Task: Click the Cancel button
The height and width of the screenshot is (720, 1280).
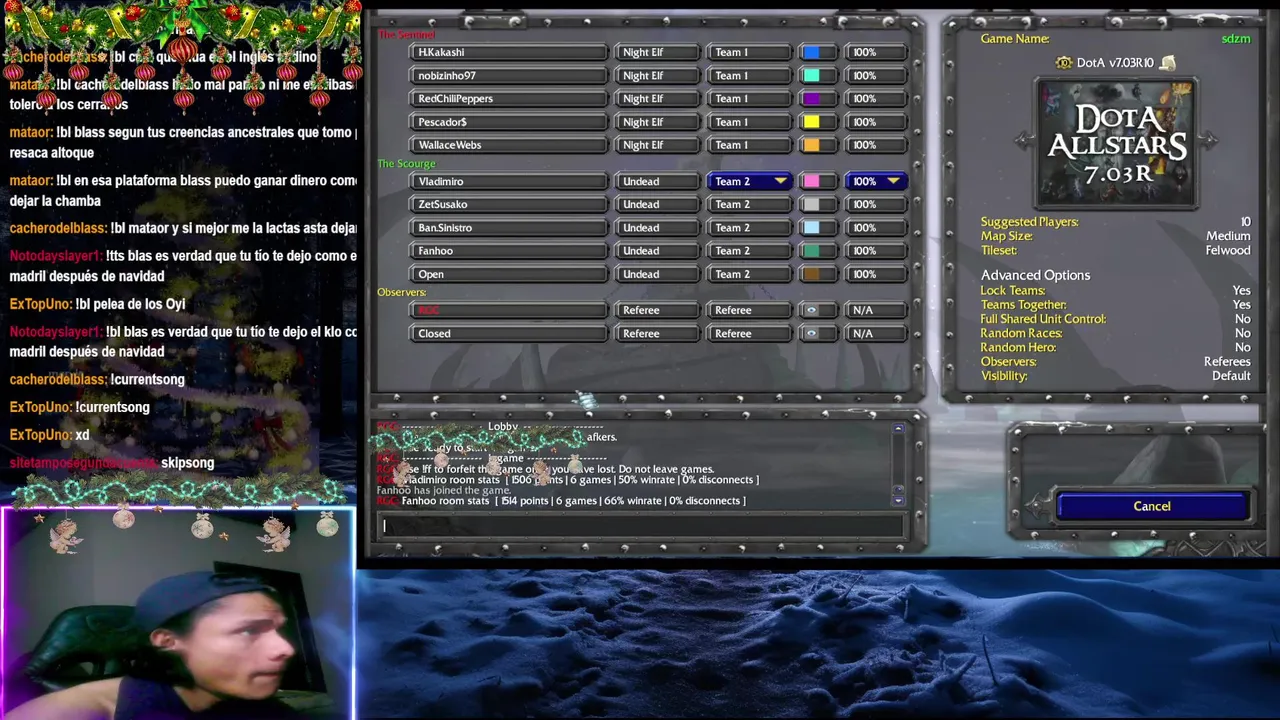Action: 1152,506
